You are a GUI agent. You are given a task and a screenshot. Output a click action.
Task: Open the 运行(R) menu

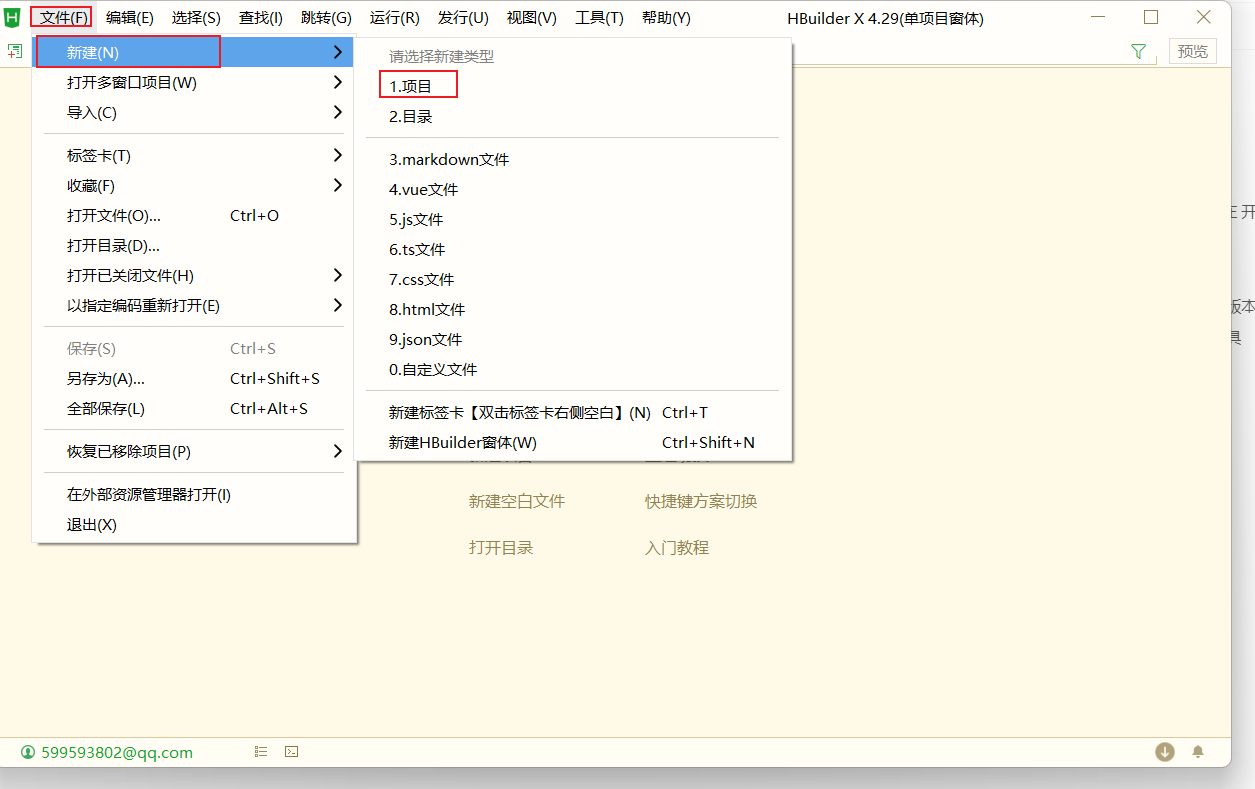coord(395,17)
